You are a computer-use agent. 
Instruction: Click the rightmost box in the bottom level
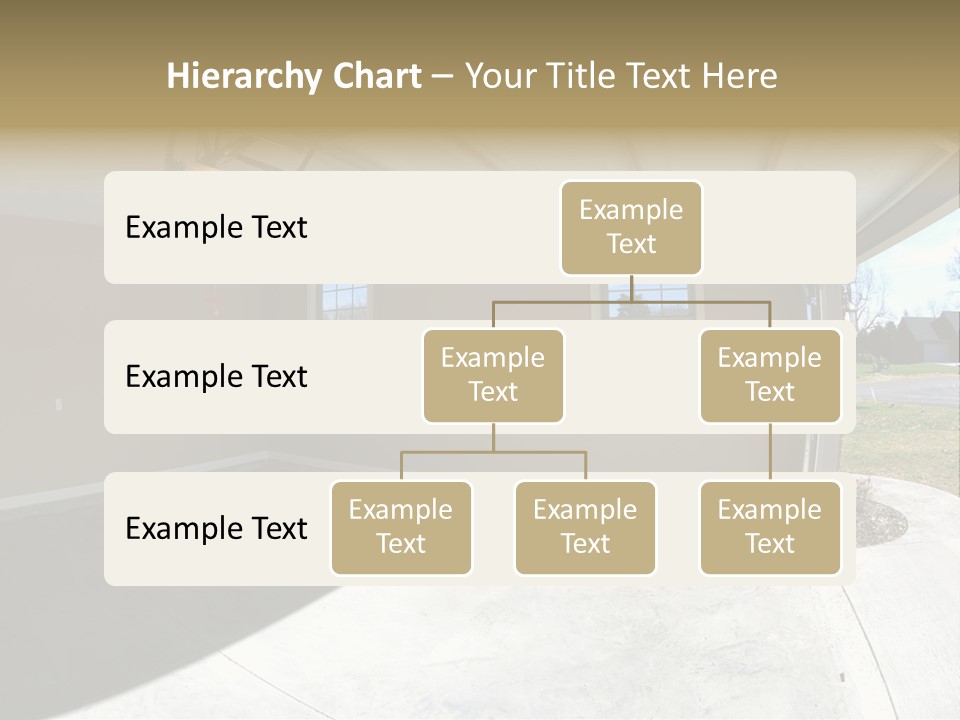click(770, 527)
